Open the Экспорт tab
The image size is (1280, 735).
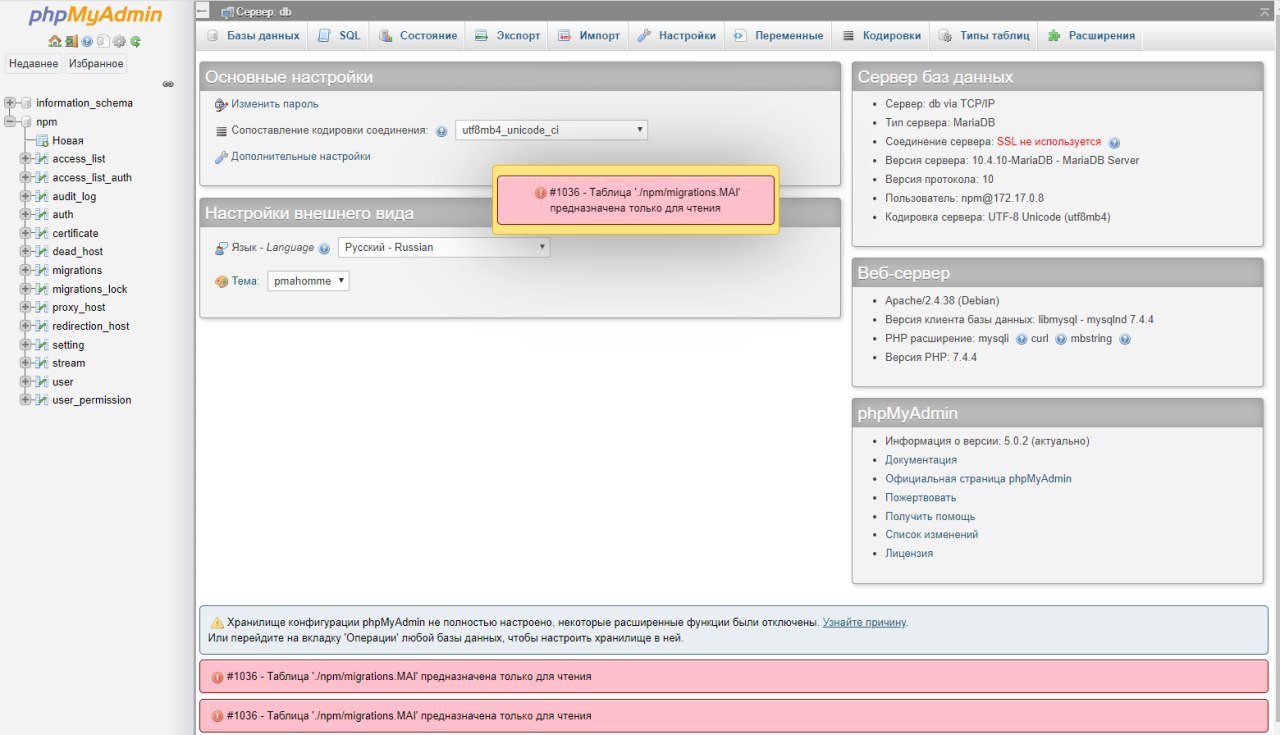pyautogui.click(x=507, y=36)
